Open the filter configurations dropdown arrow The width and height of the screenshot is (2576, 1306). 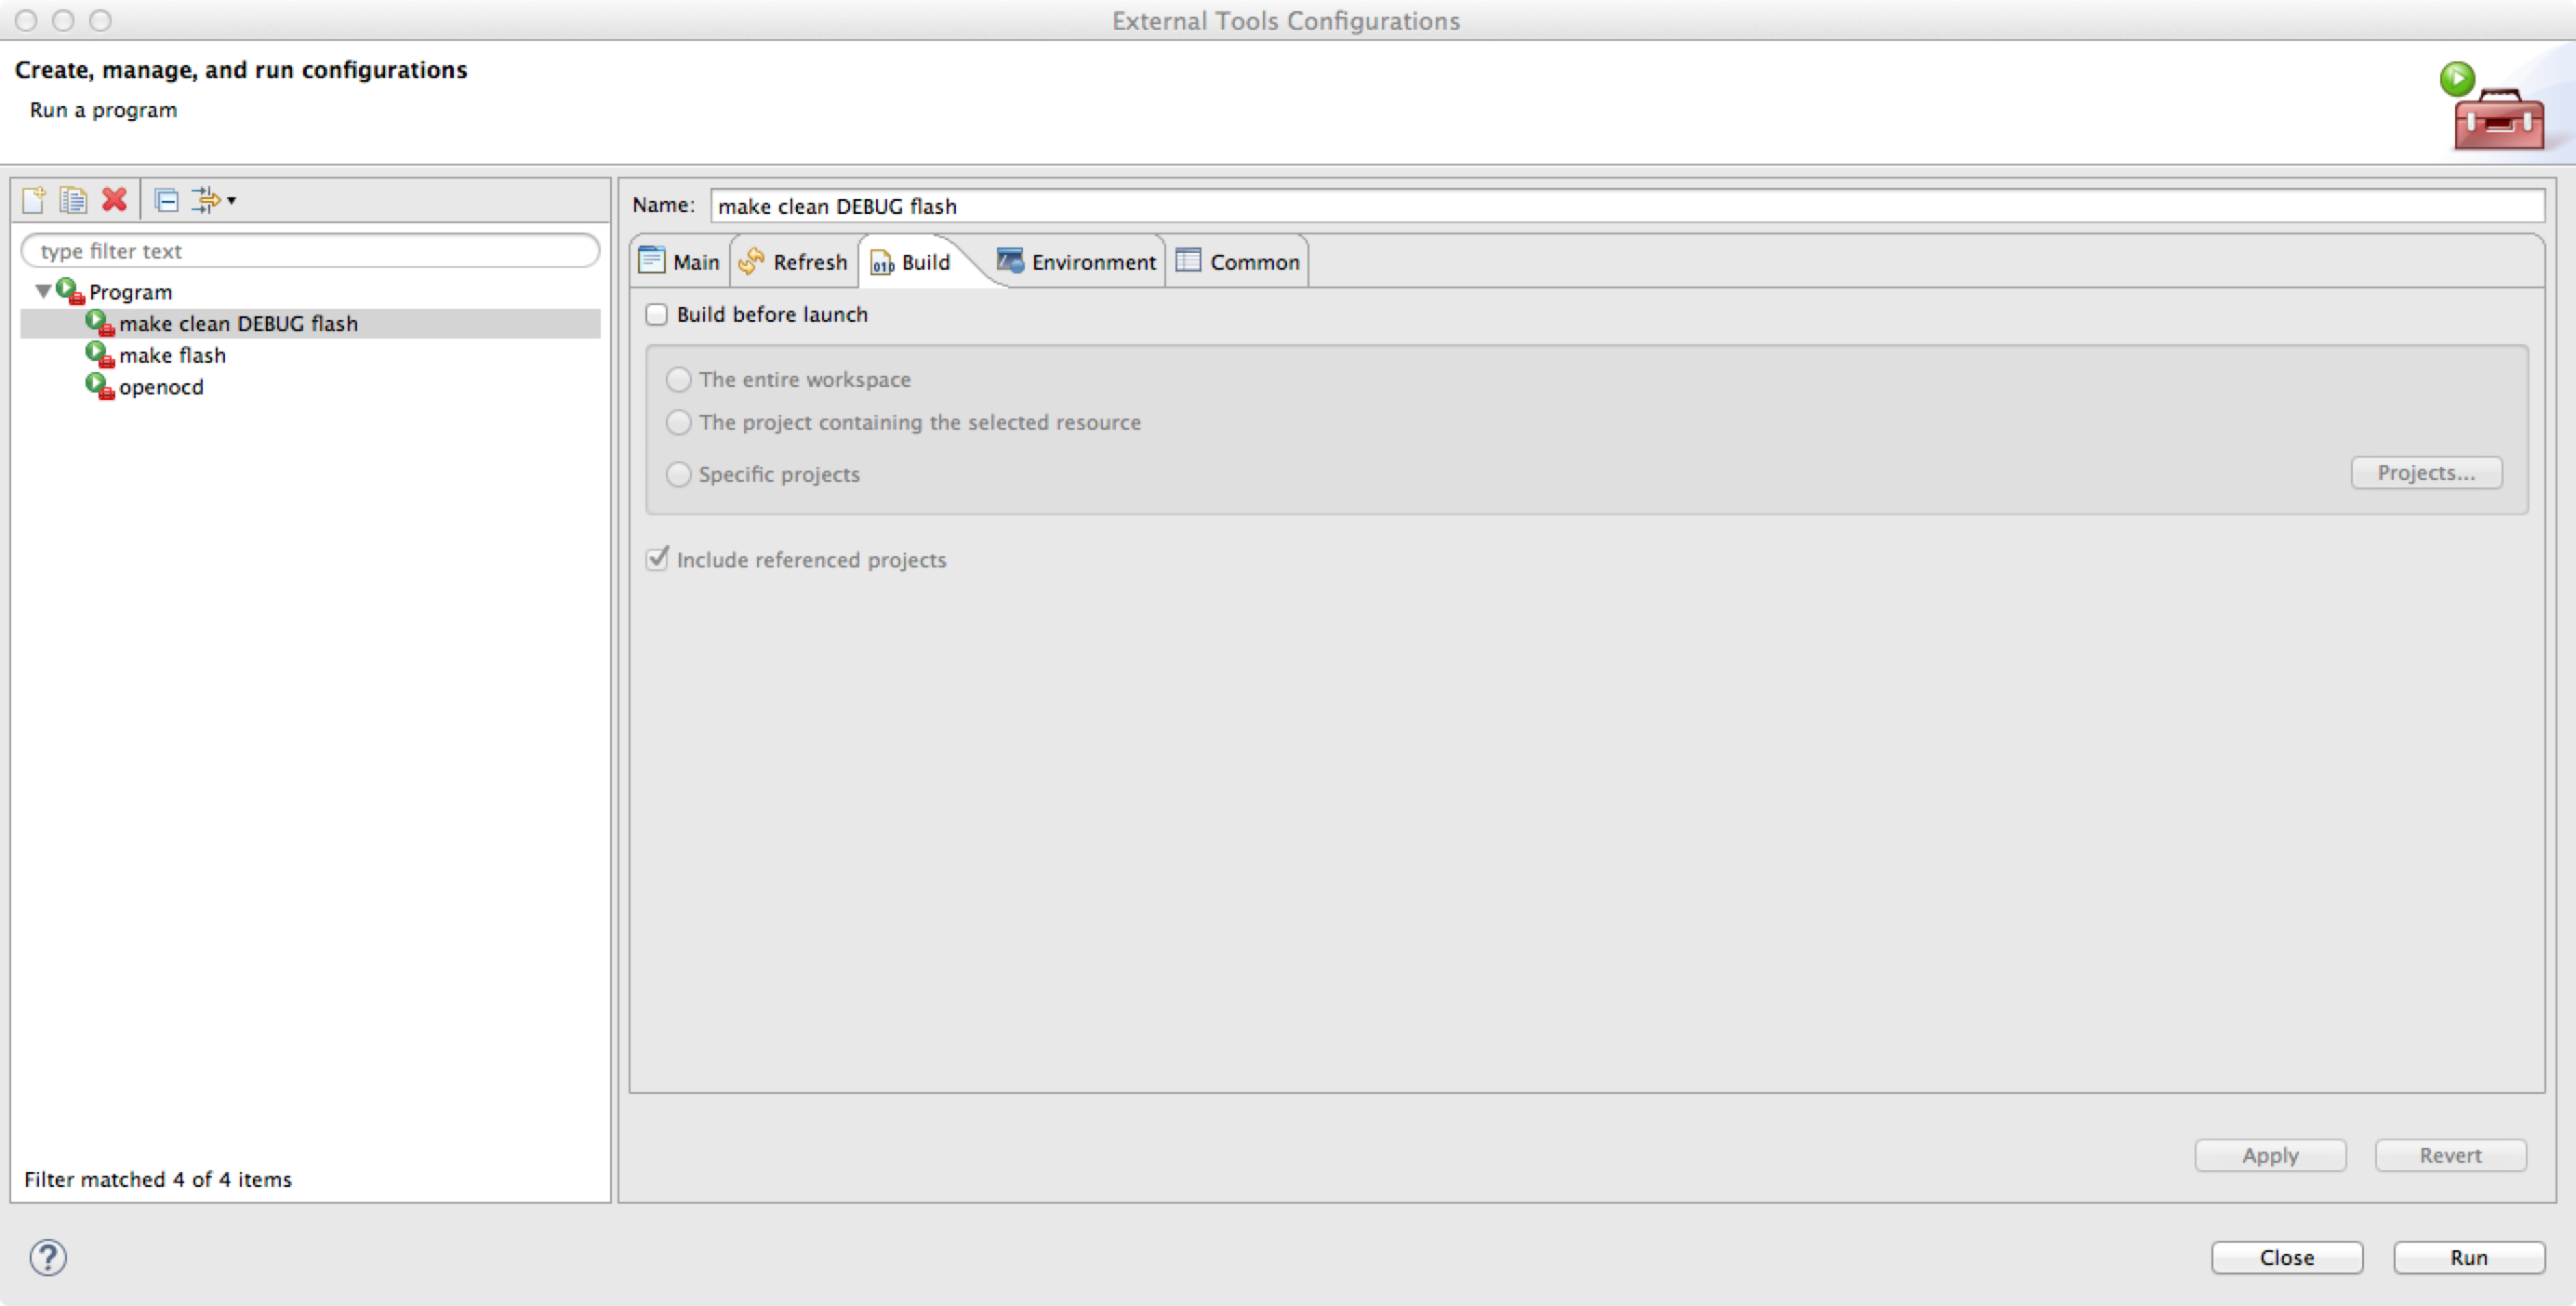(x=232, y=200)
